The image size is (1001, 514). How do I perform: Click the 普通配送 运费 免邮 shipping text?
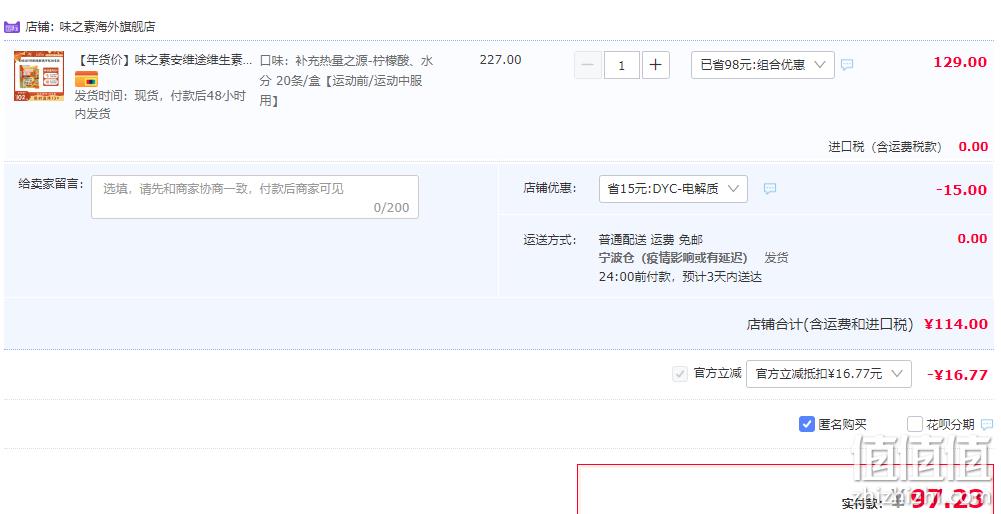pos(651,240)
